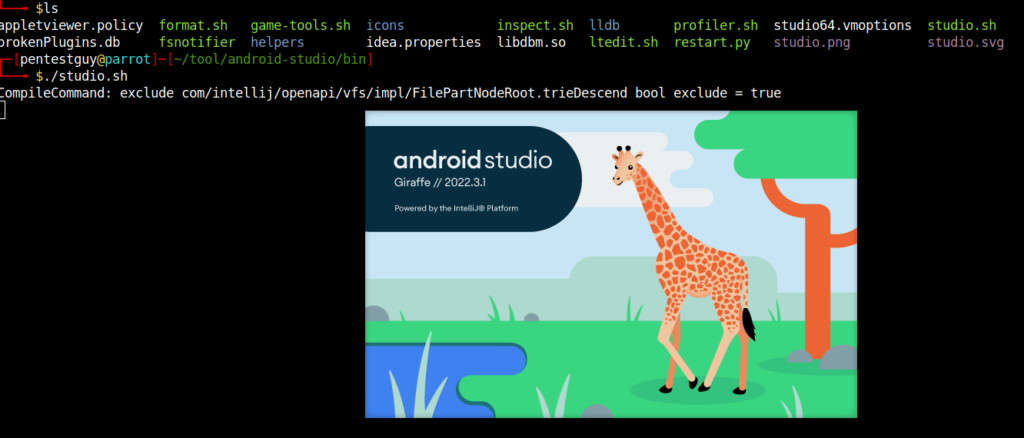The width and height of the screenshot is (1024, 438).
Task: Click inspect.sh in the listing
Action: tap(536, 26)
